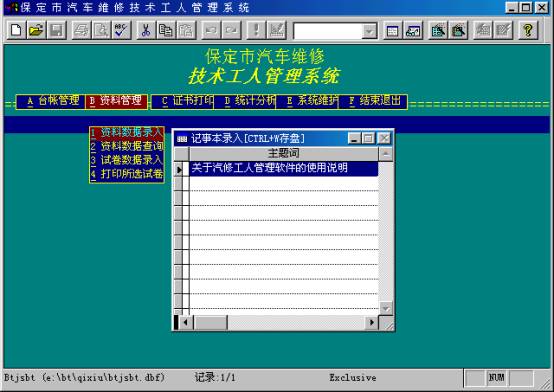Choose 试卷数据录入 from submenu
Viewport: 554px width, 392px height.
tap(127, 160)
